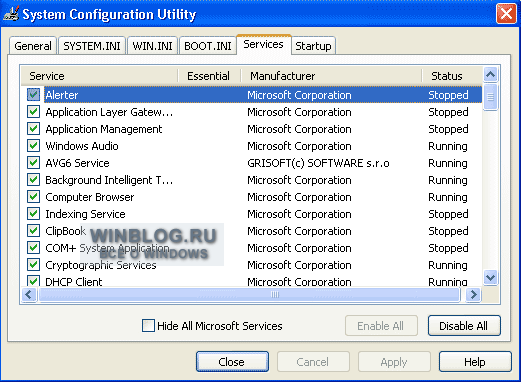This screenshot has height=382, width=521.
Task: Select the Application Layer Gatew... row
Action: pos(252,112)
